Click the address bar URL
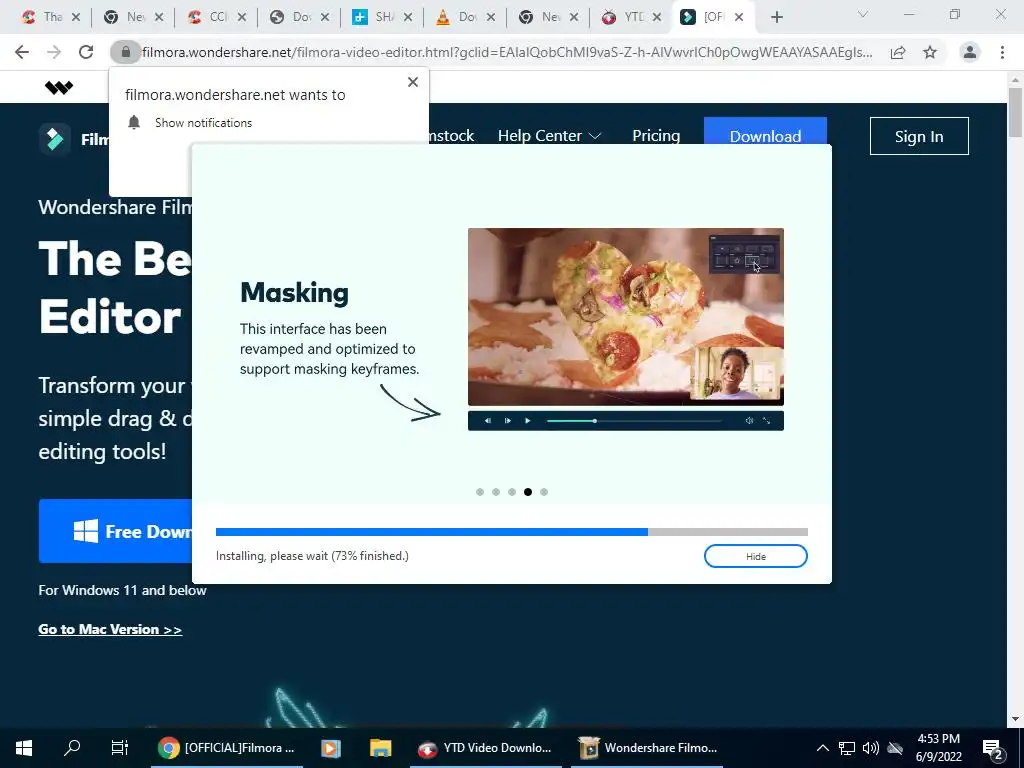This screenshot has height=768, width=1024. 507,52
